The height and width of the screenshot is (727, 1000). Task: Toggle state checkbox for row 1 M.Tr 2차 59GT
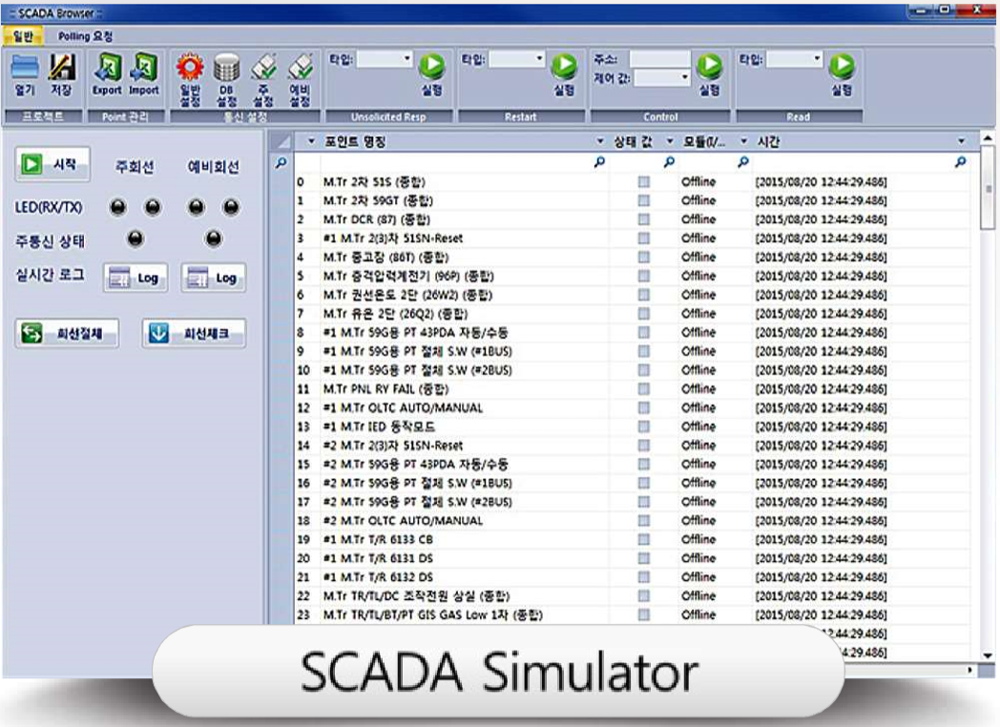point(644,200)
